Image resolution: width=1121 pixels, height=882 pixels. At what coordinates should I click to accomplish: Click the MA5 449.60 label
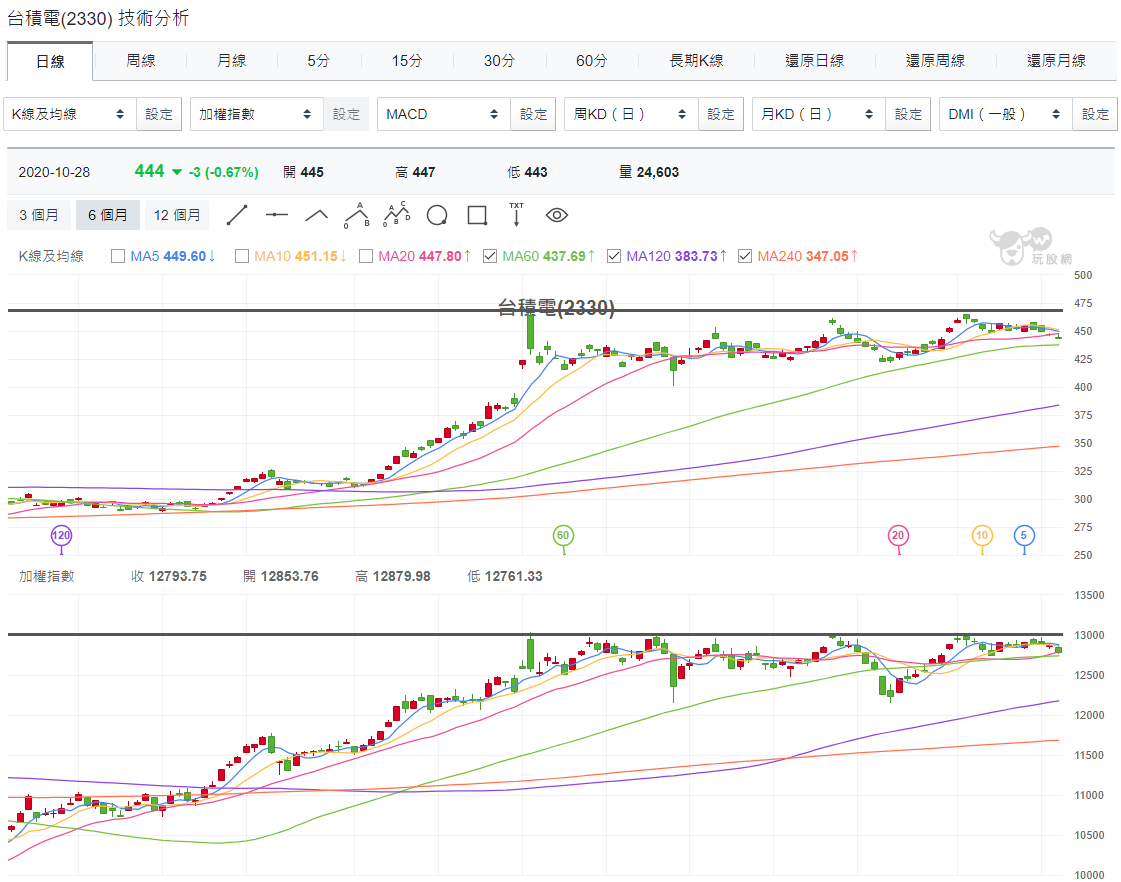[x=173, y=256]
